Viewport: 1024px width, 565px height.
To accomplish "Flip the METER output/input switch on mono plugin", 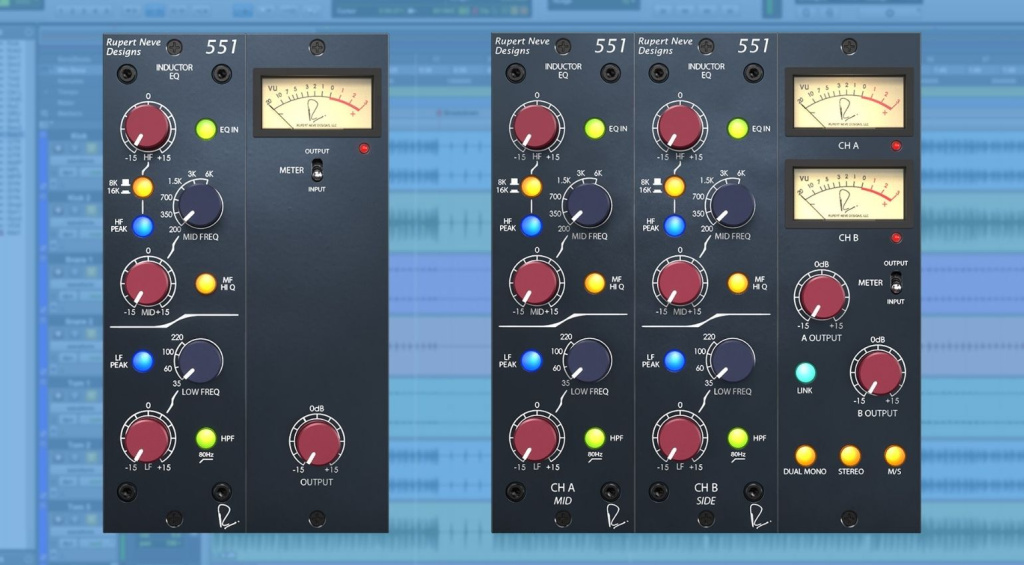I will click(317, 170).
